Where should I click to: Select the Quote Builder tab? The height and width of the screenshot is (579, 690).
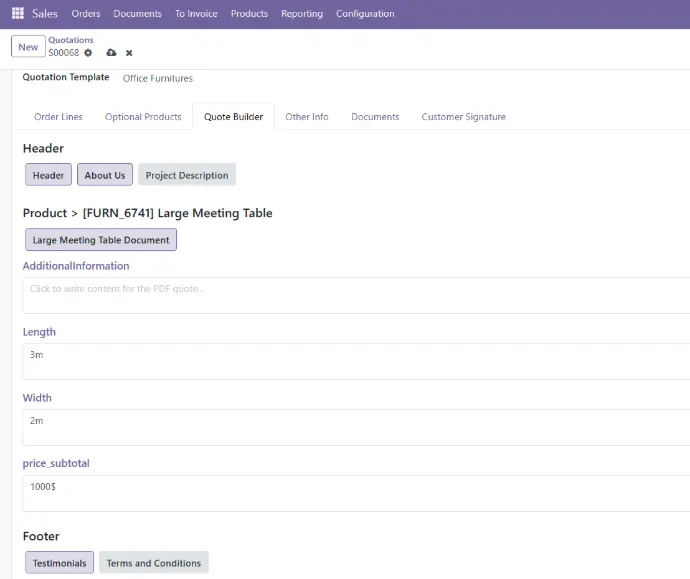click(233, 117)
